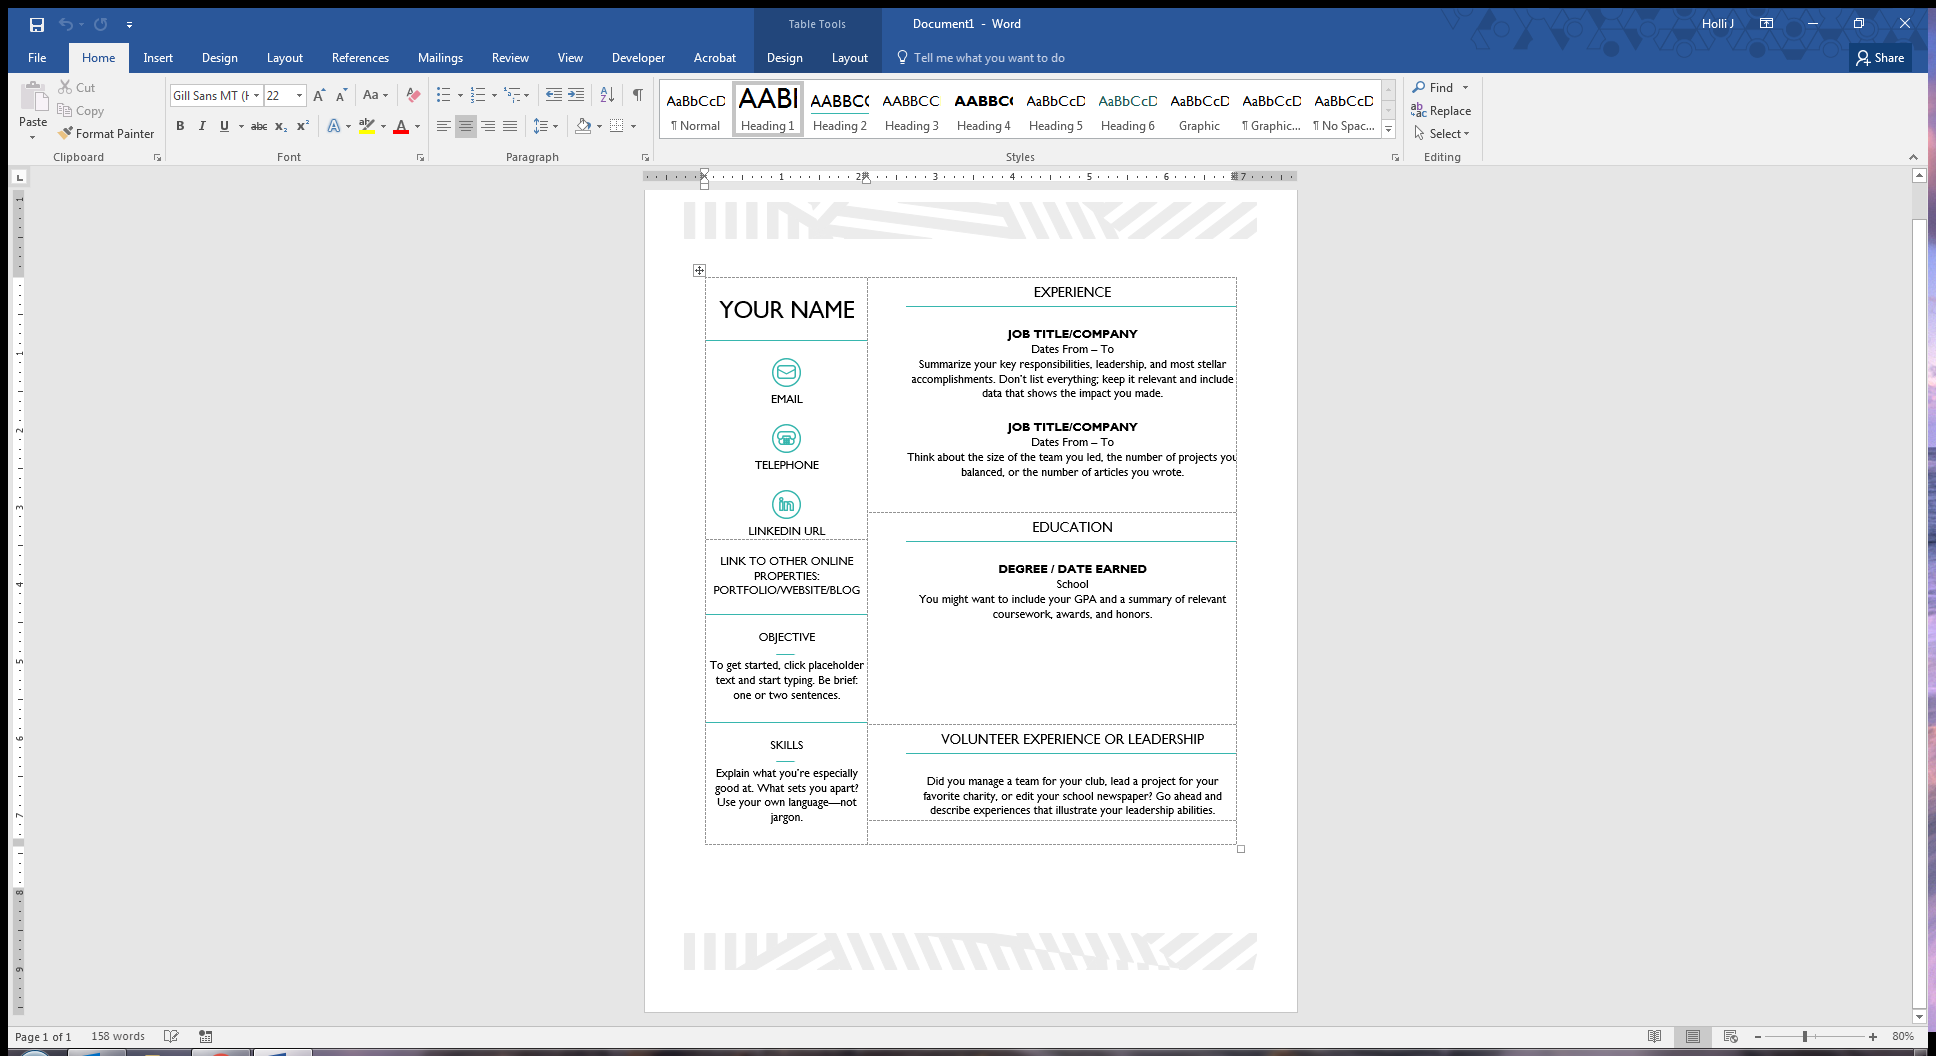Open the Sort icon in Paragraph group
Viewport: 1936px width, 1056px height.
[x=607, y=95]
